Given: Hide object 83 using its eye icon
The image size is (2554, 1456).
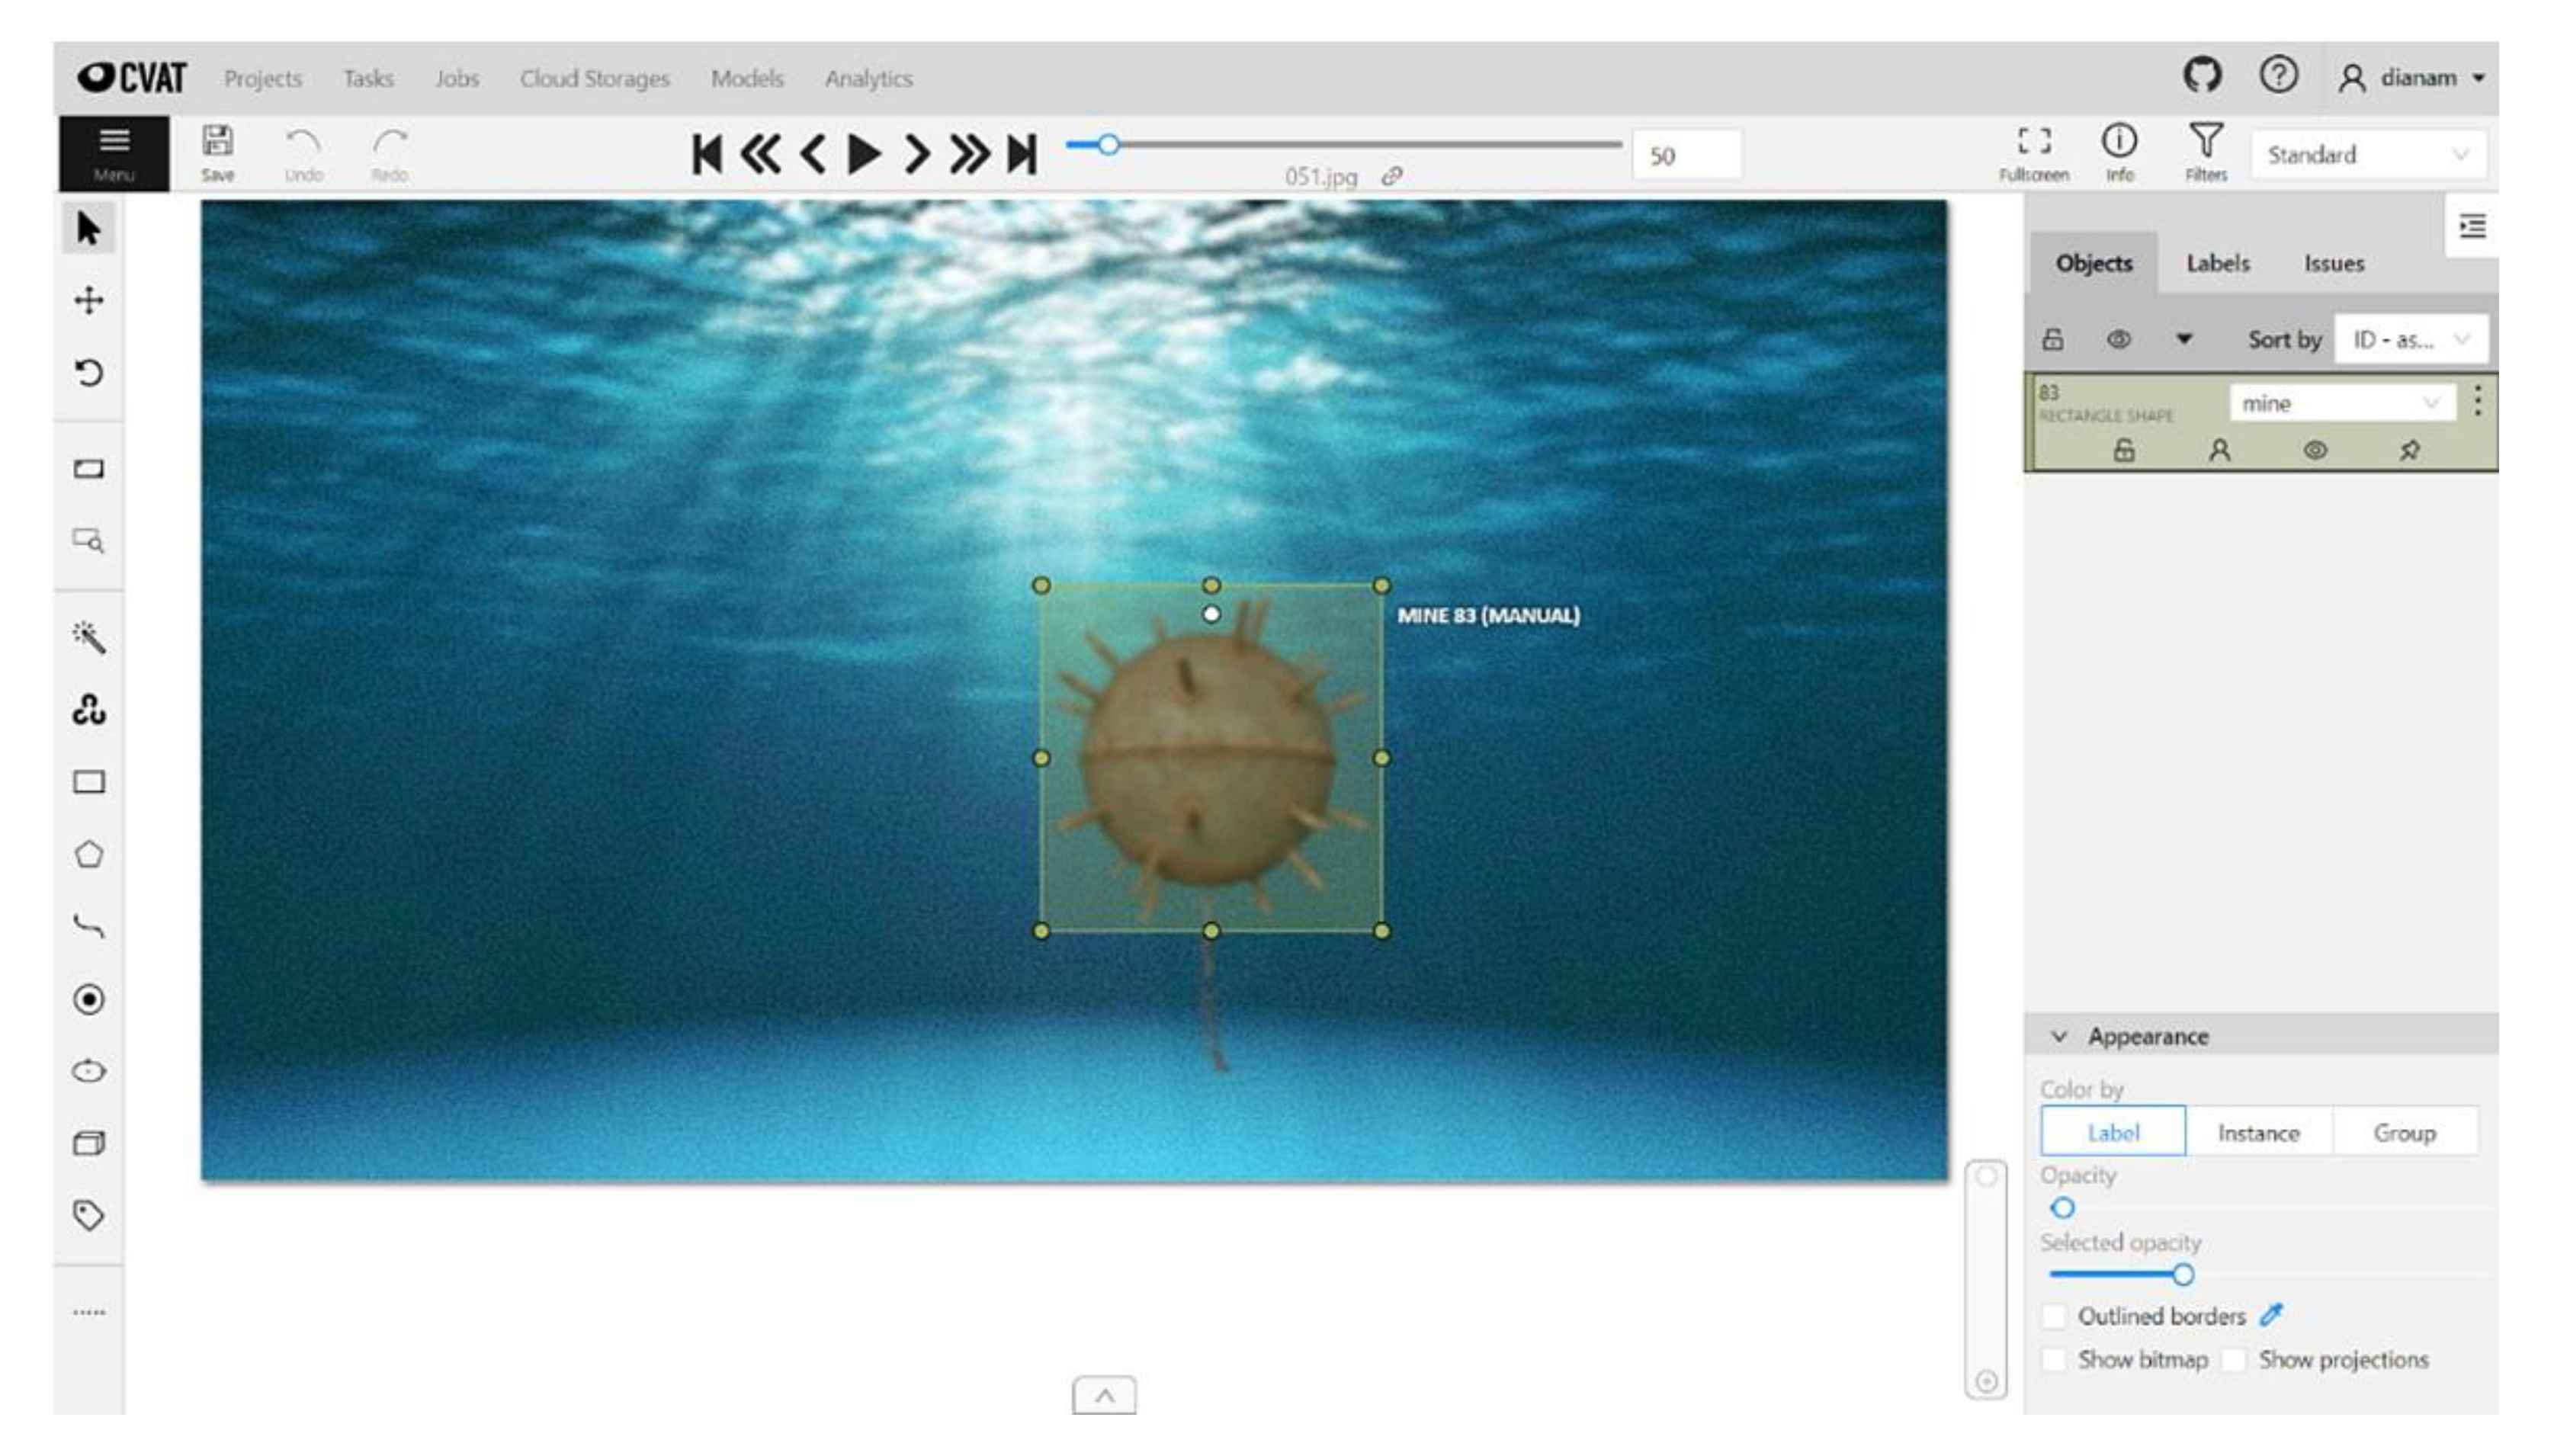Looking at the screenshot, I should pyautogui.click(x=2314, y=451).
